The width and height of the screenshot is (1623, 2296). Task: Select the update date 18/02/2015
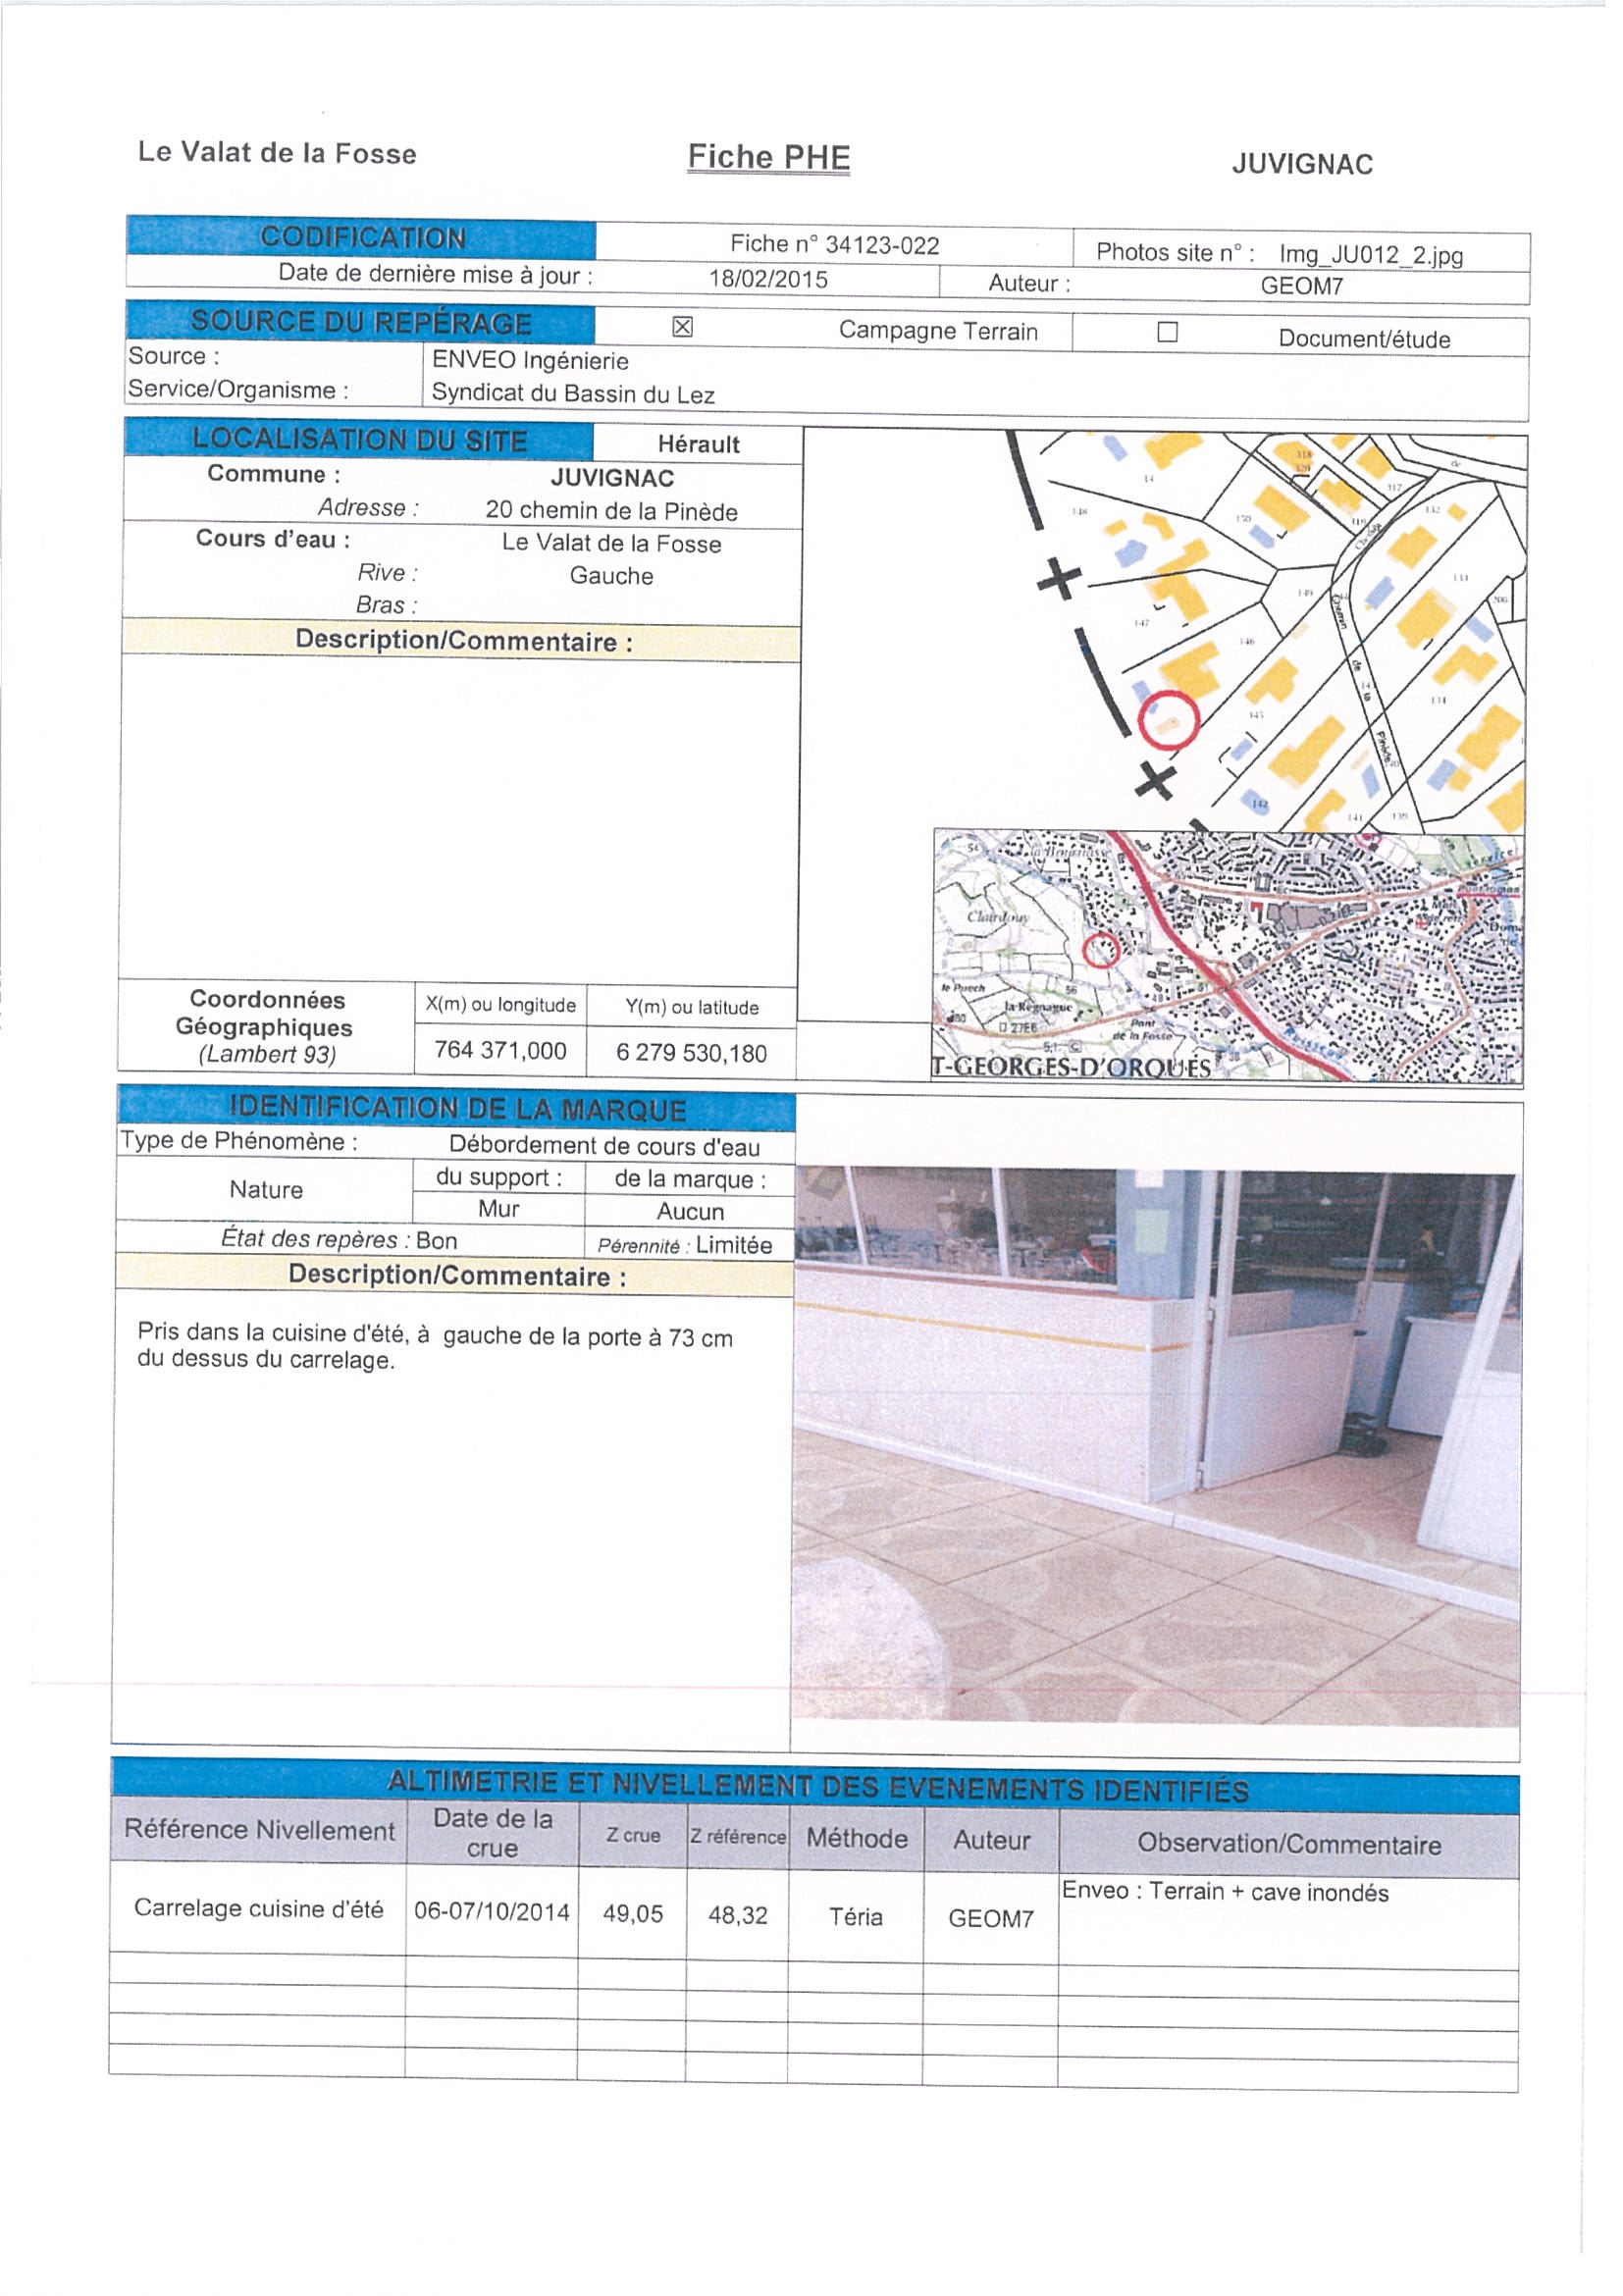(768, 280)
